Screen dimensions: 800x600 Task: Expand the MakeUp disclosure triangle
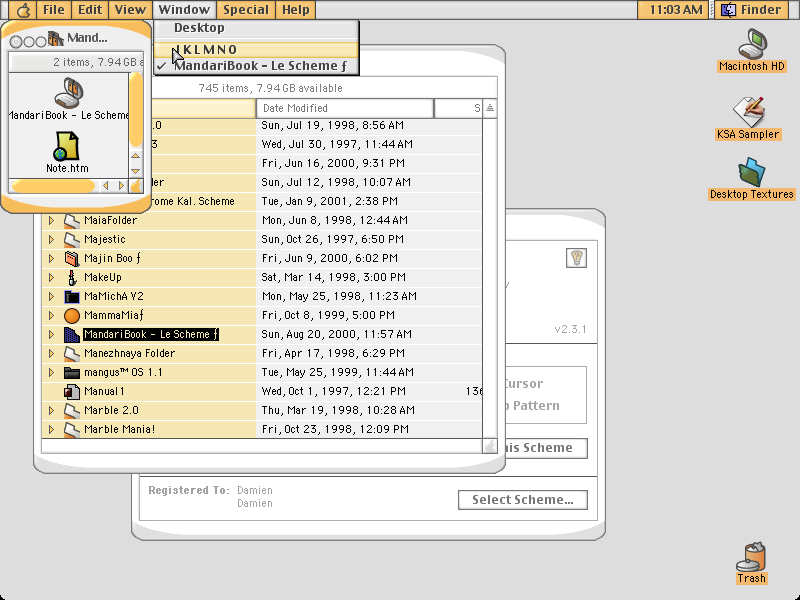(52, 278)
